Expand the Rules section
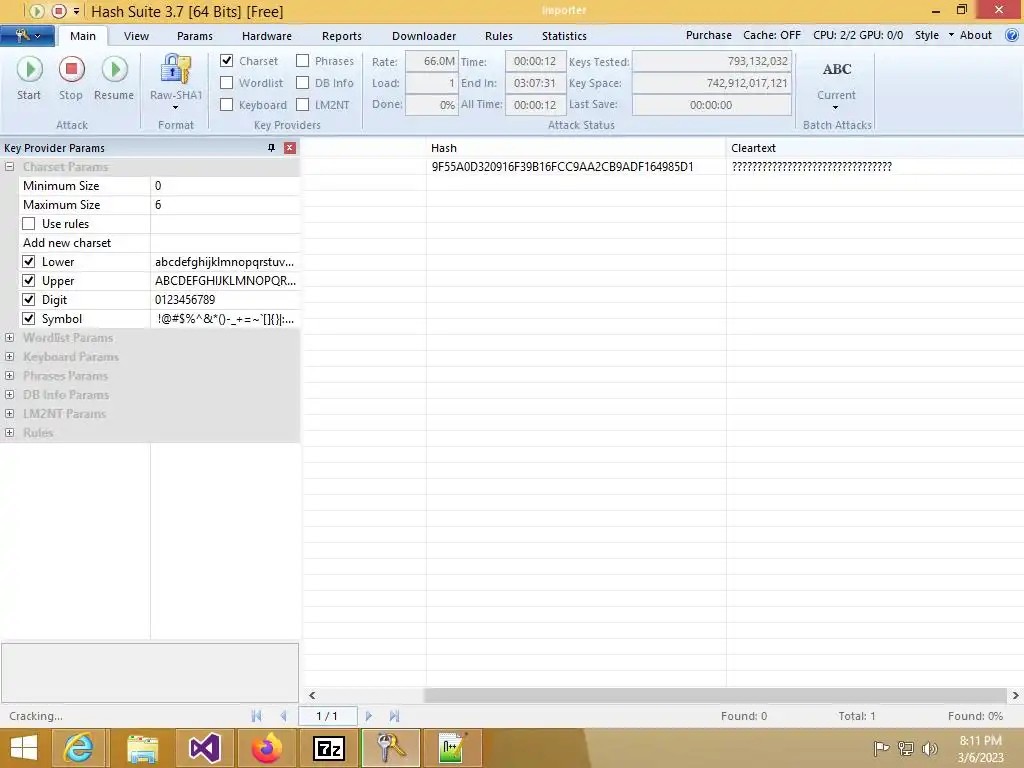The width and height of the screenshot is (1024, 768). [x=9, y=432]
